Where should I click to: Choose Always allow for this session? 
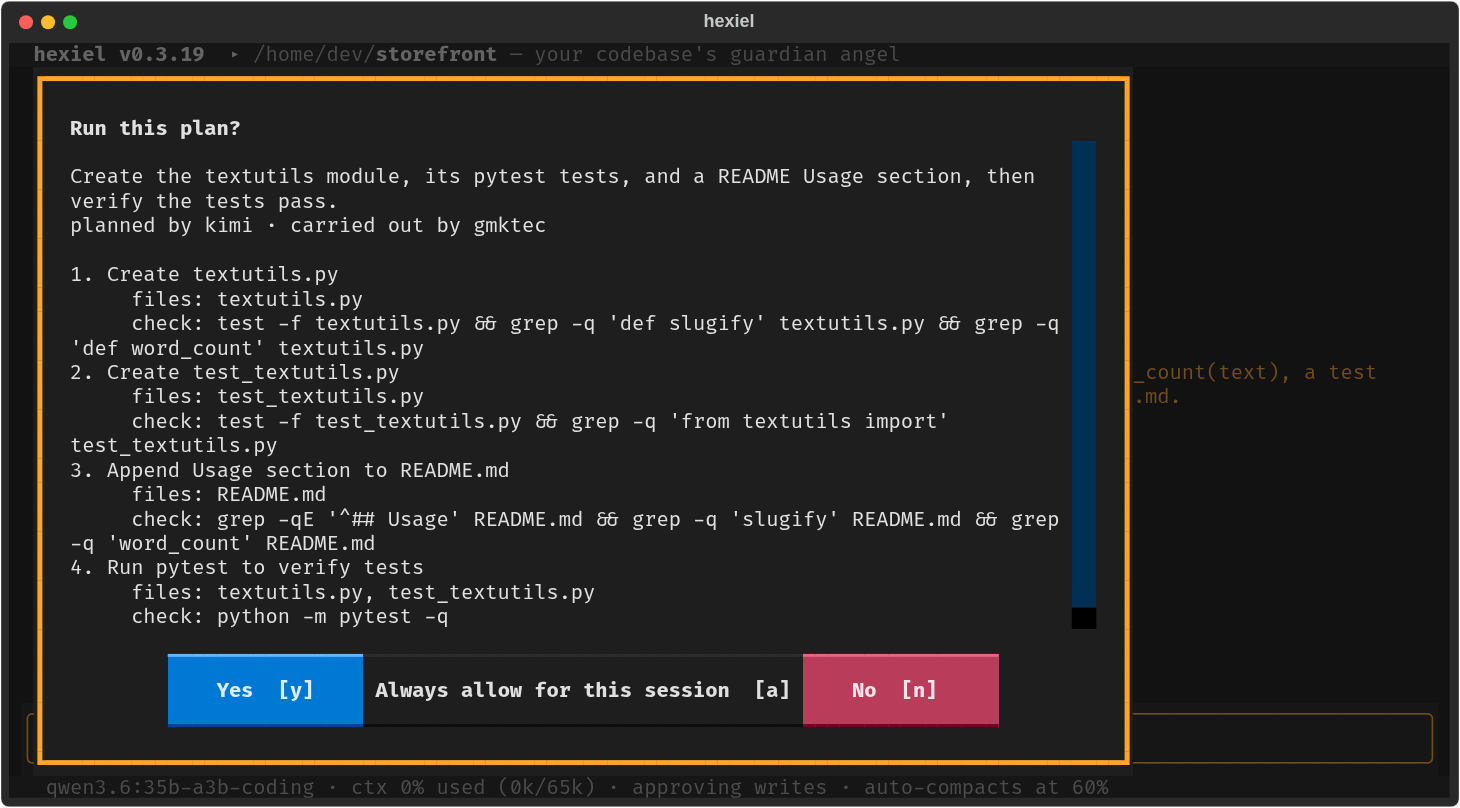click(x=583, y=690)
